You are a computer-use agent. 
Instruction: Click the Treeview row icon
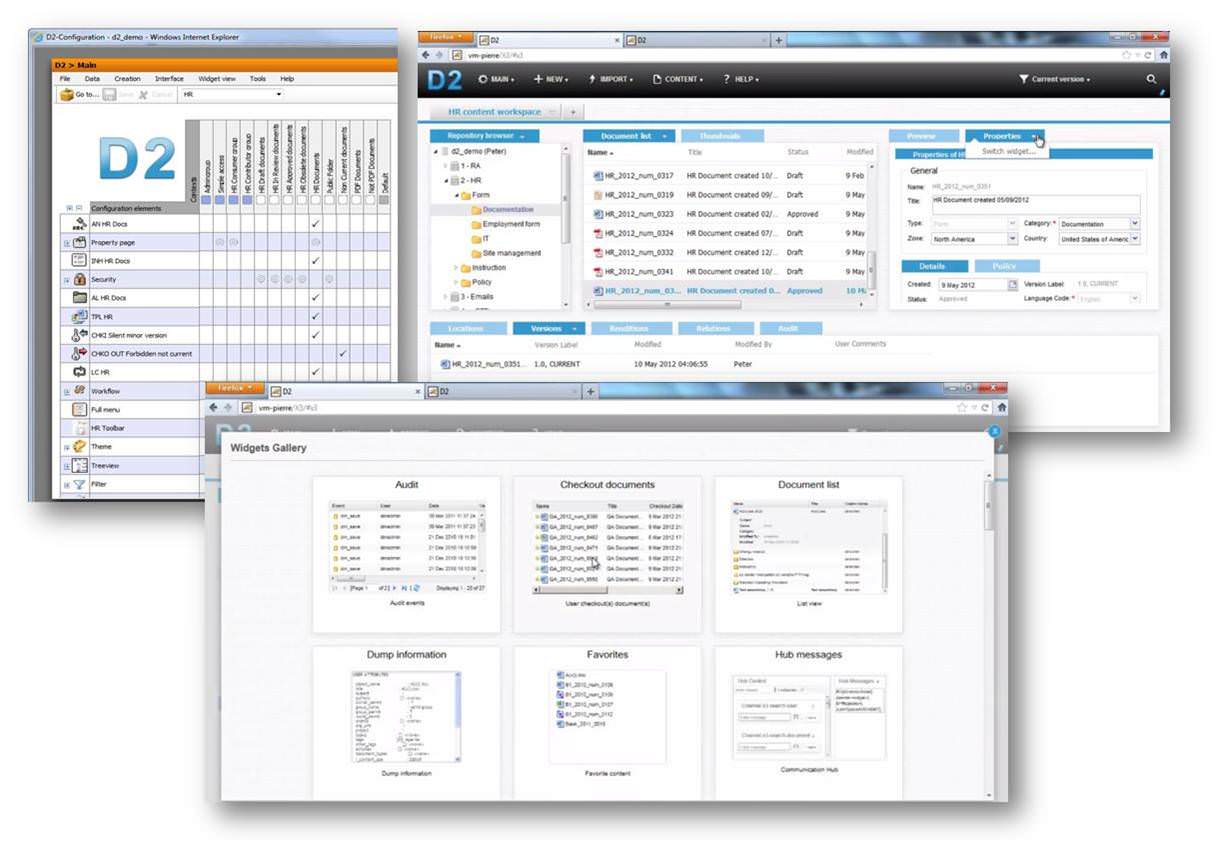(x=79, y=465)
